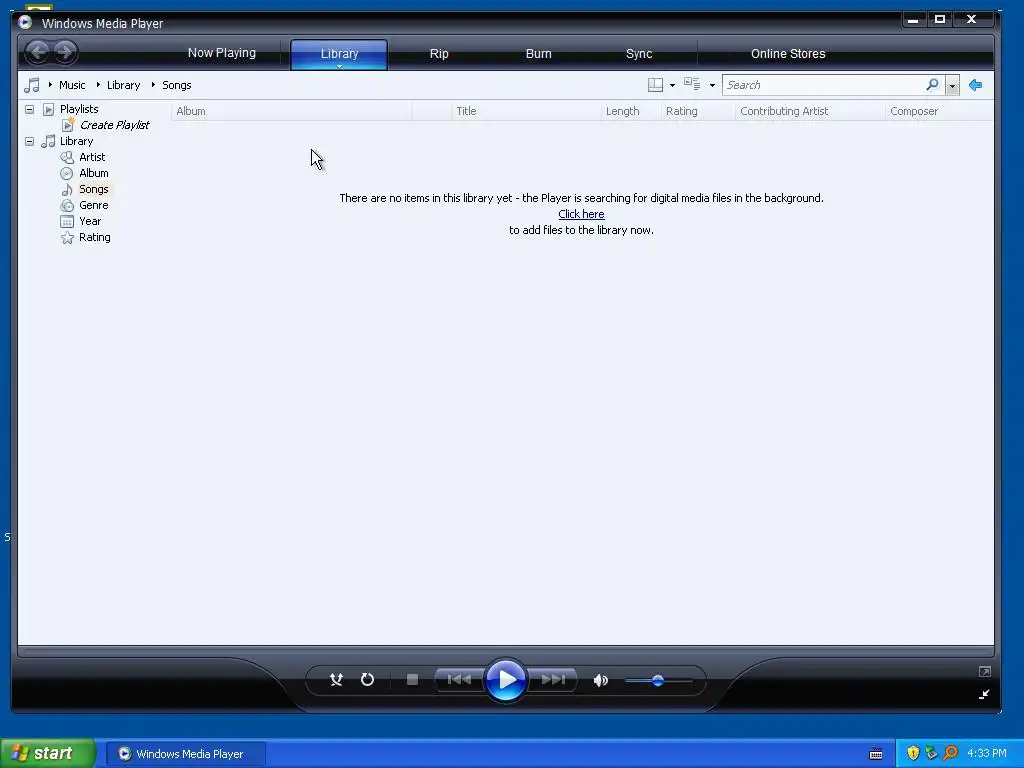
Task: Switch to the Library tab
Action: [339, 54]
